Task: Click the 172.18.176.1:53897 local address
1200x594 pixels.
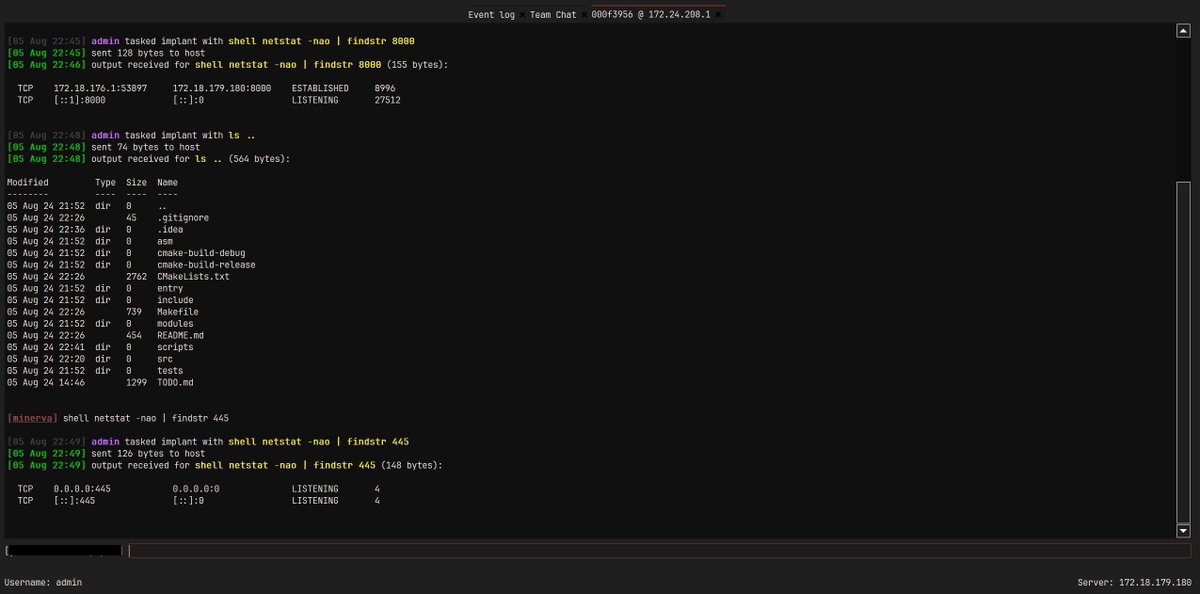Action: pyautogui.click(x=100, y=88)
